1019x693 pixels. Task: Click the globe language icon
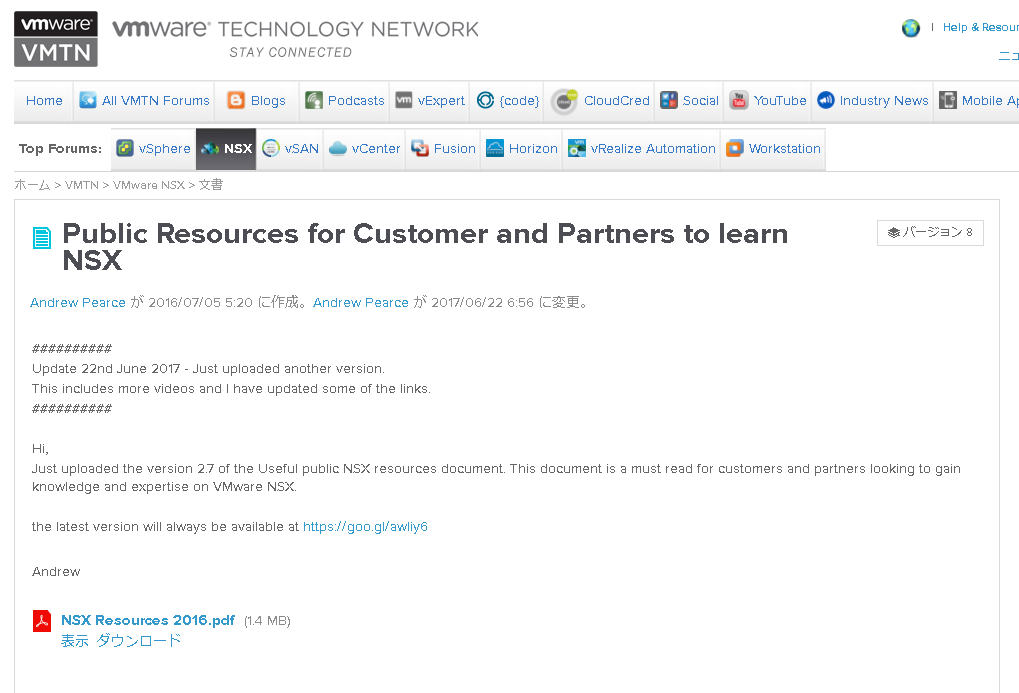(910, 28)
